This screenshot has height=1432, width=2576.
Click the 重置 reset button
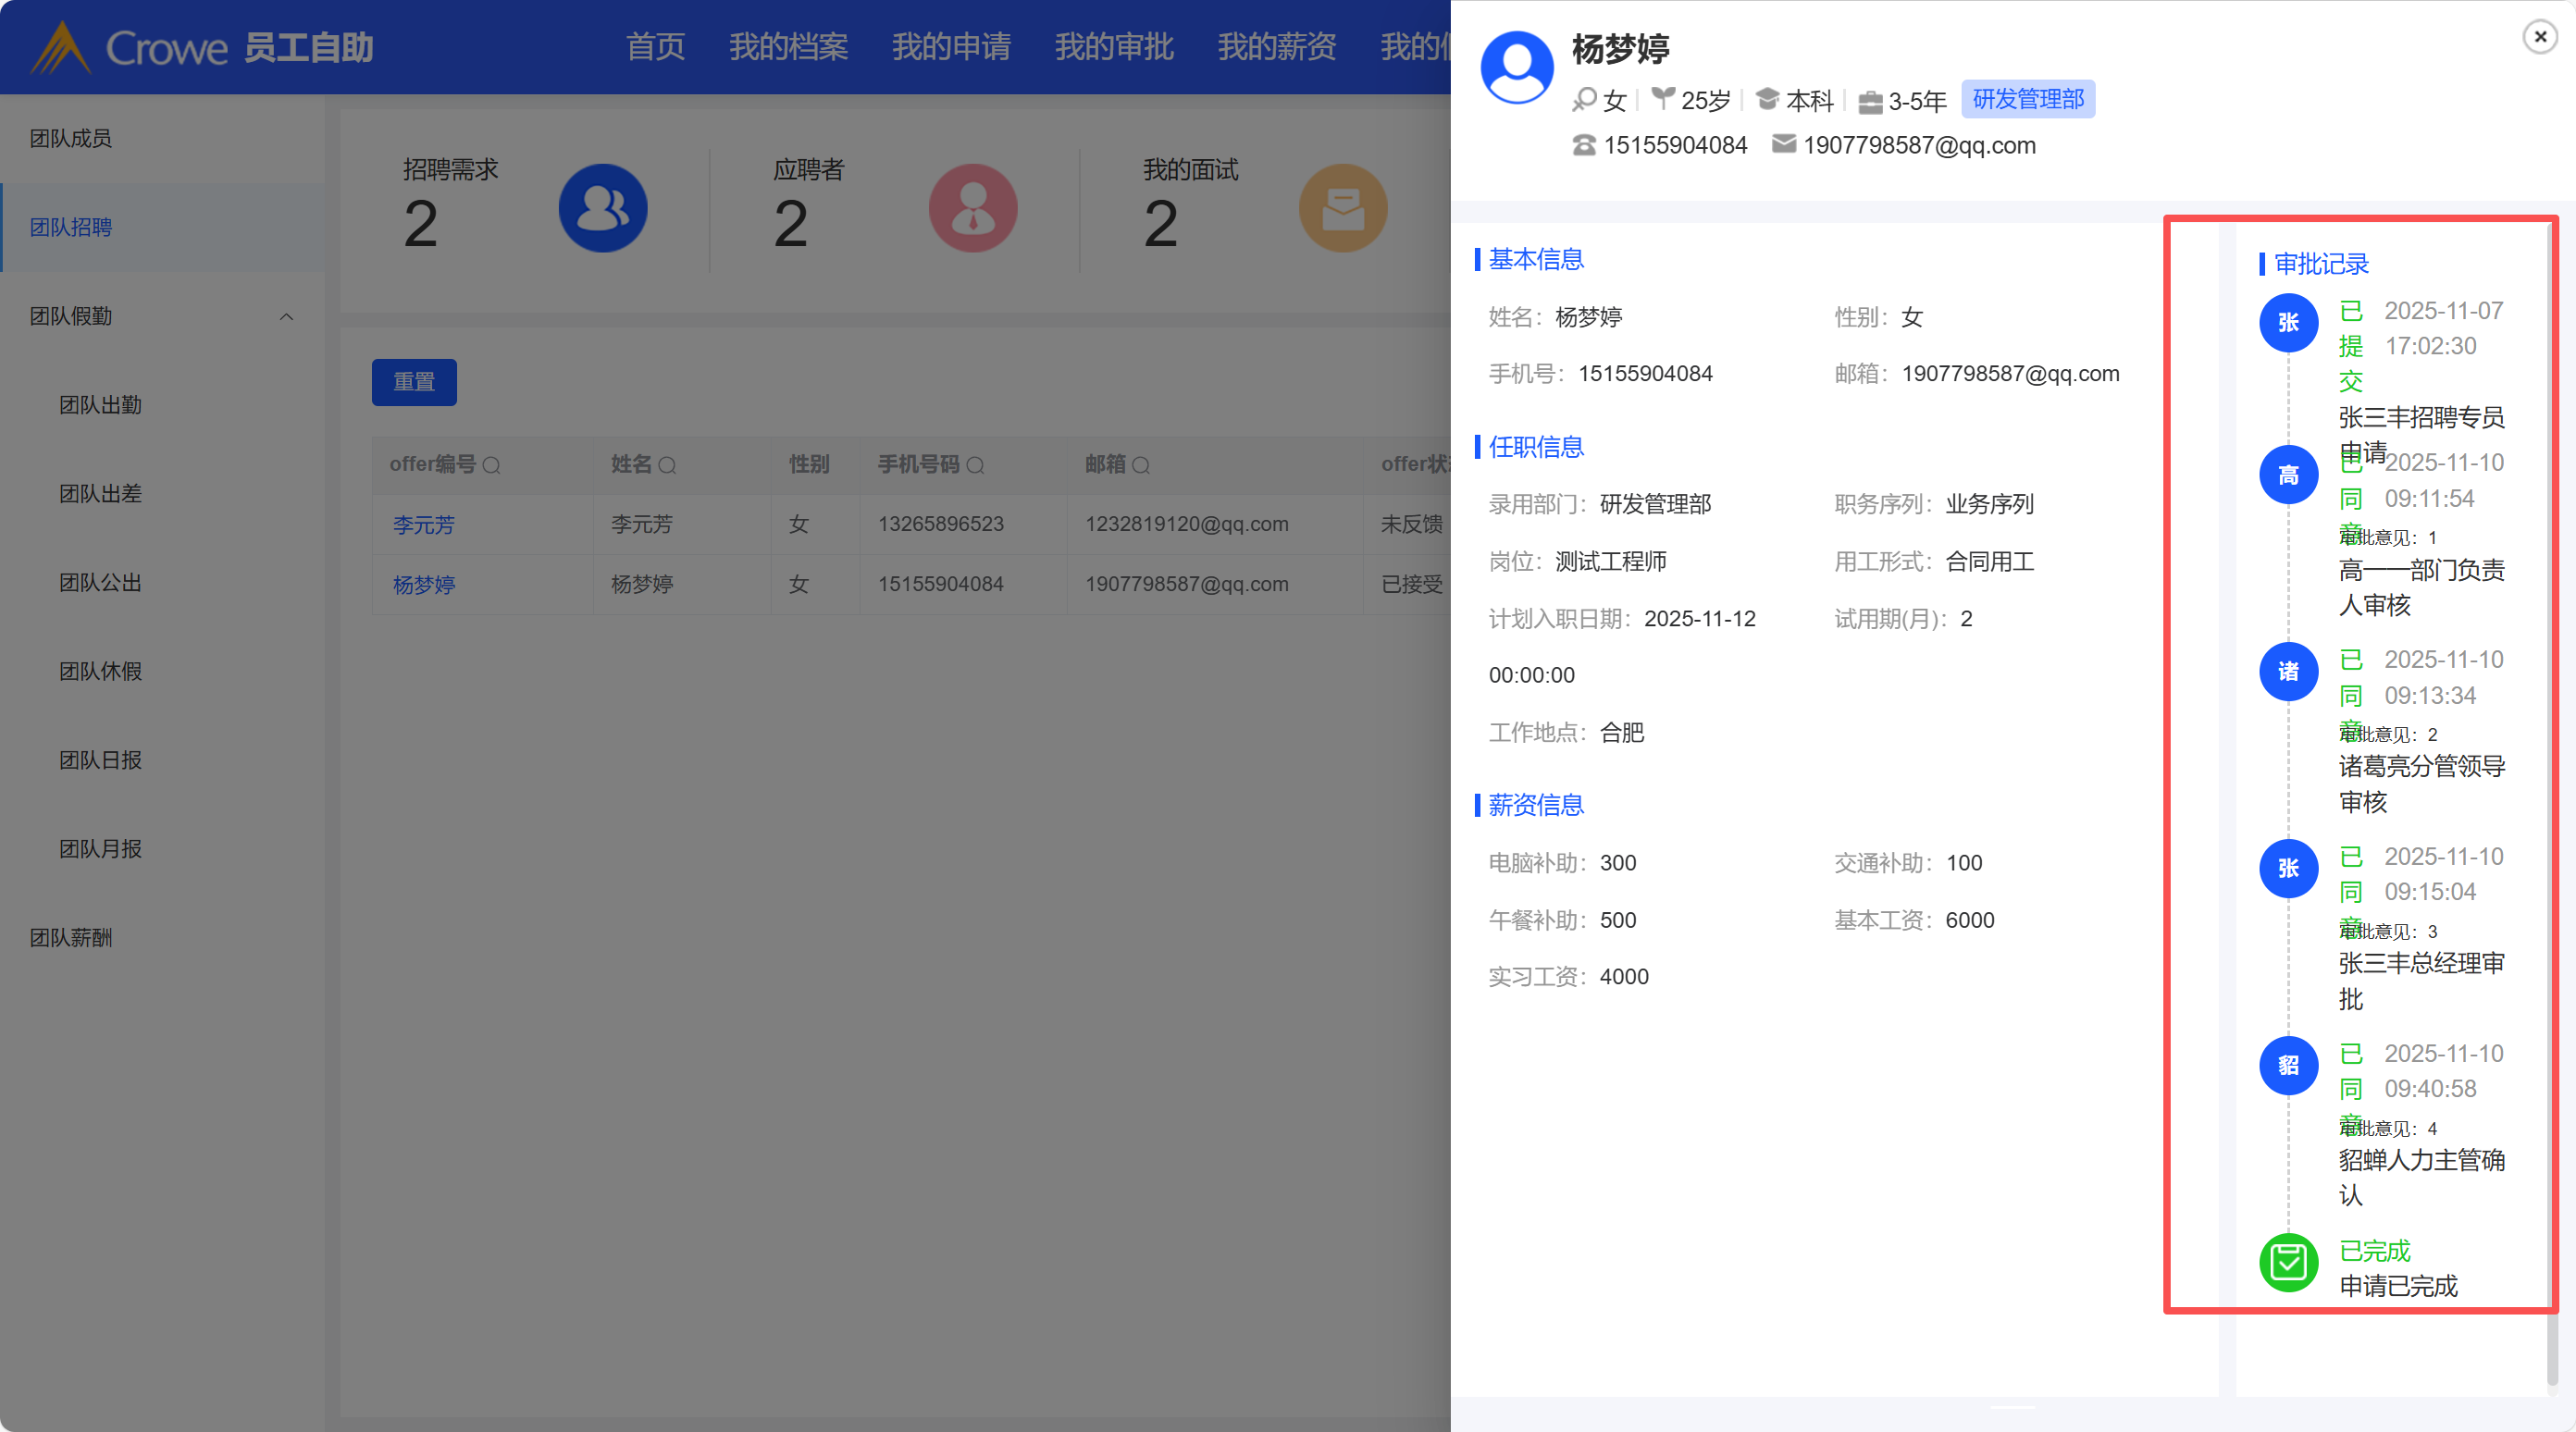[414, 382]
